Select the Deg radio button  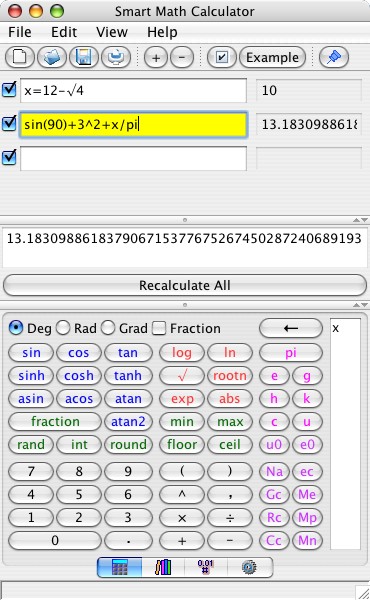click(x=16, y=328)
